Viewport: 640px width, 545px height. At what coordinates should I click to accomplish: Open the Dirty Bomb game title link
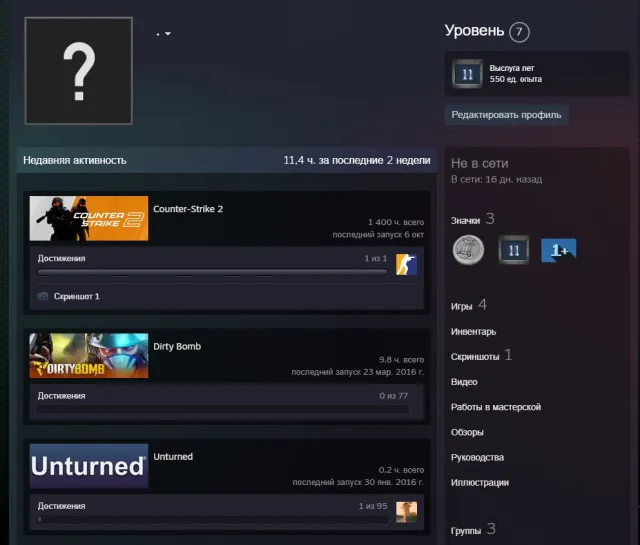pos(177,347)
